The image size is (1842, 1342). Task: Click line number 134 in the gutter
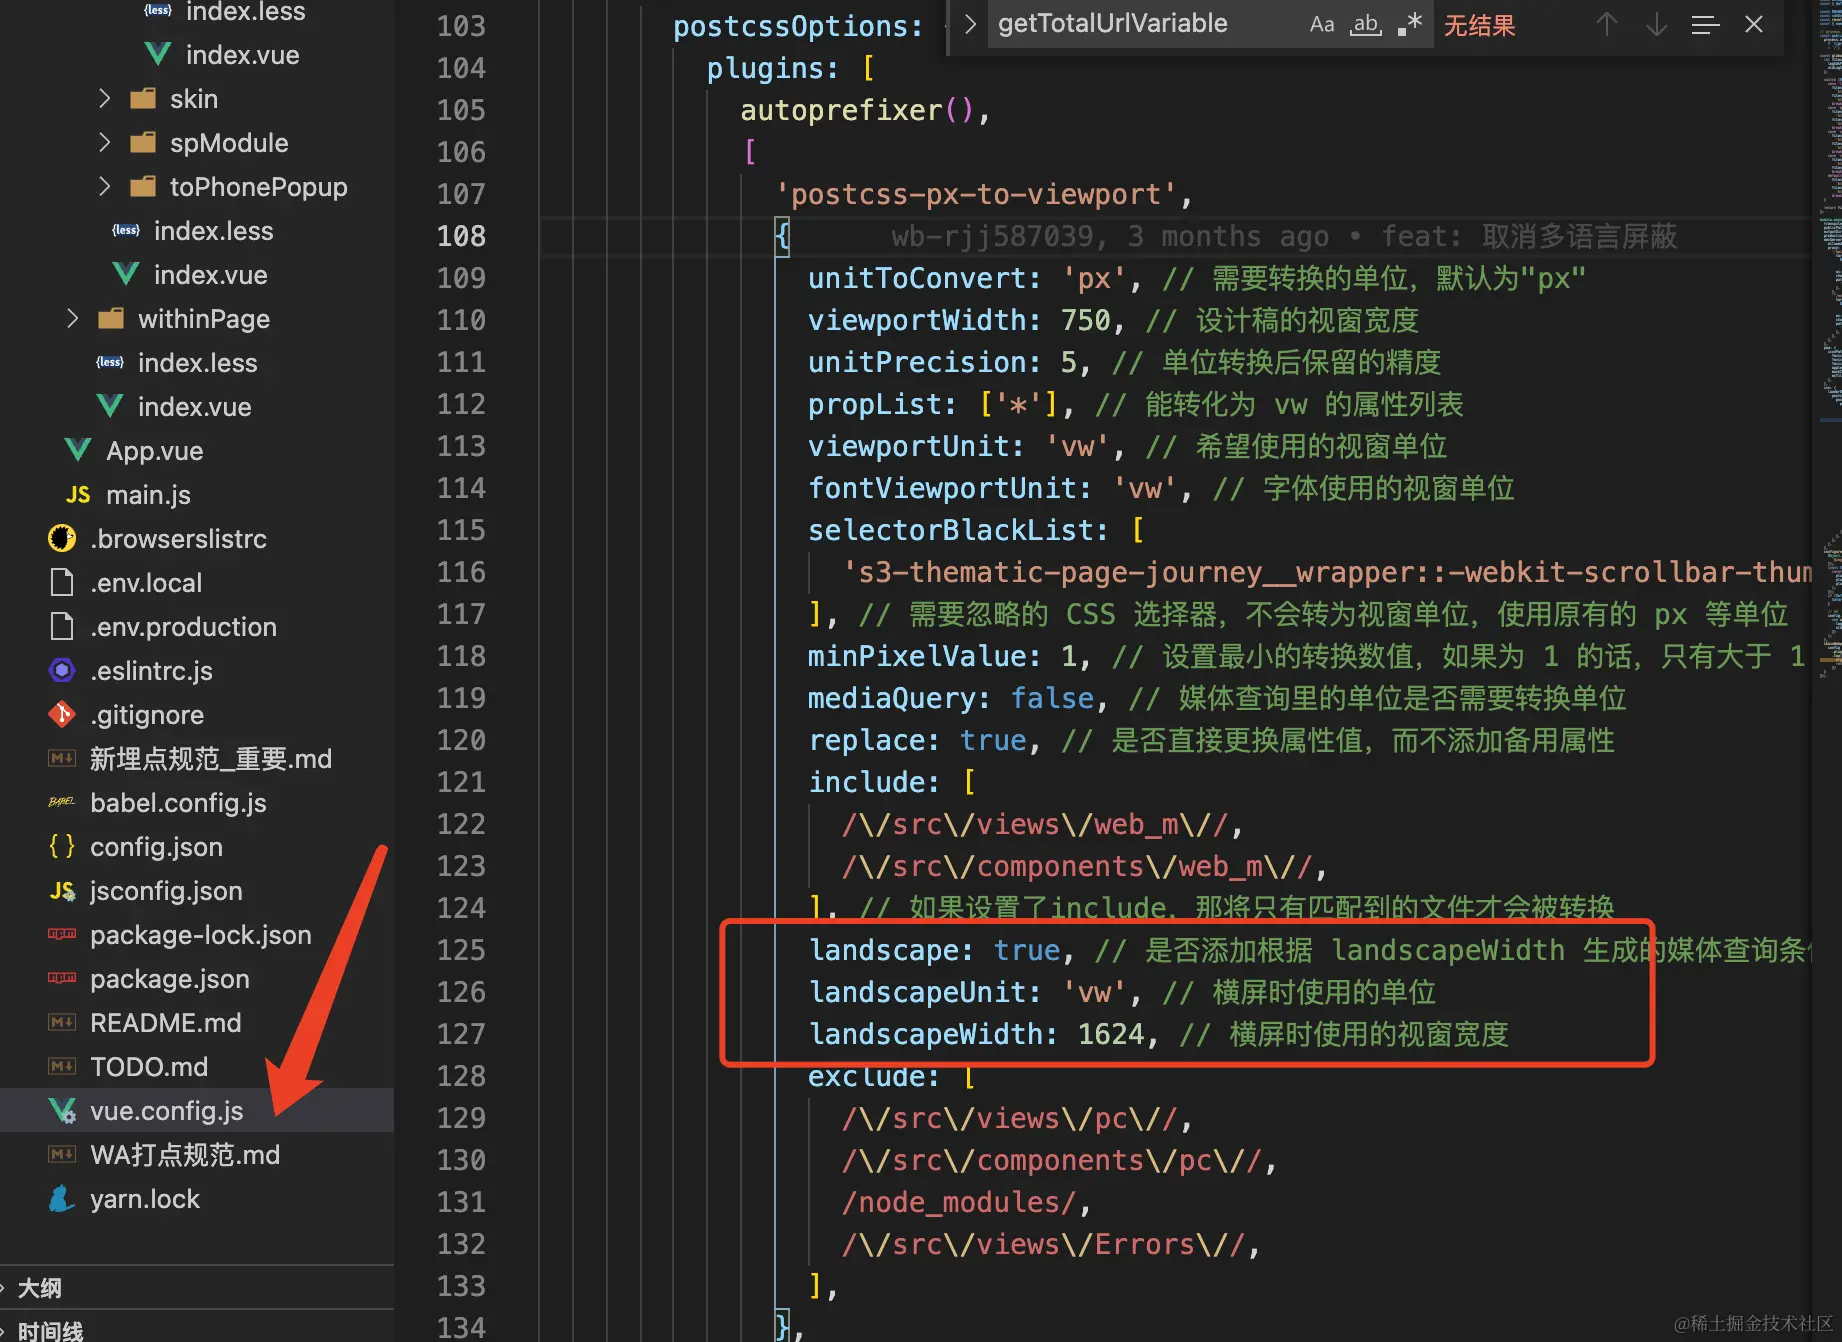(x=461, y=1328)
